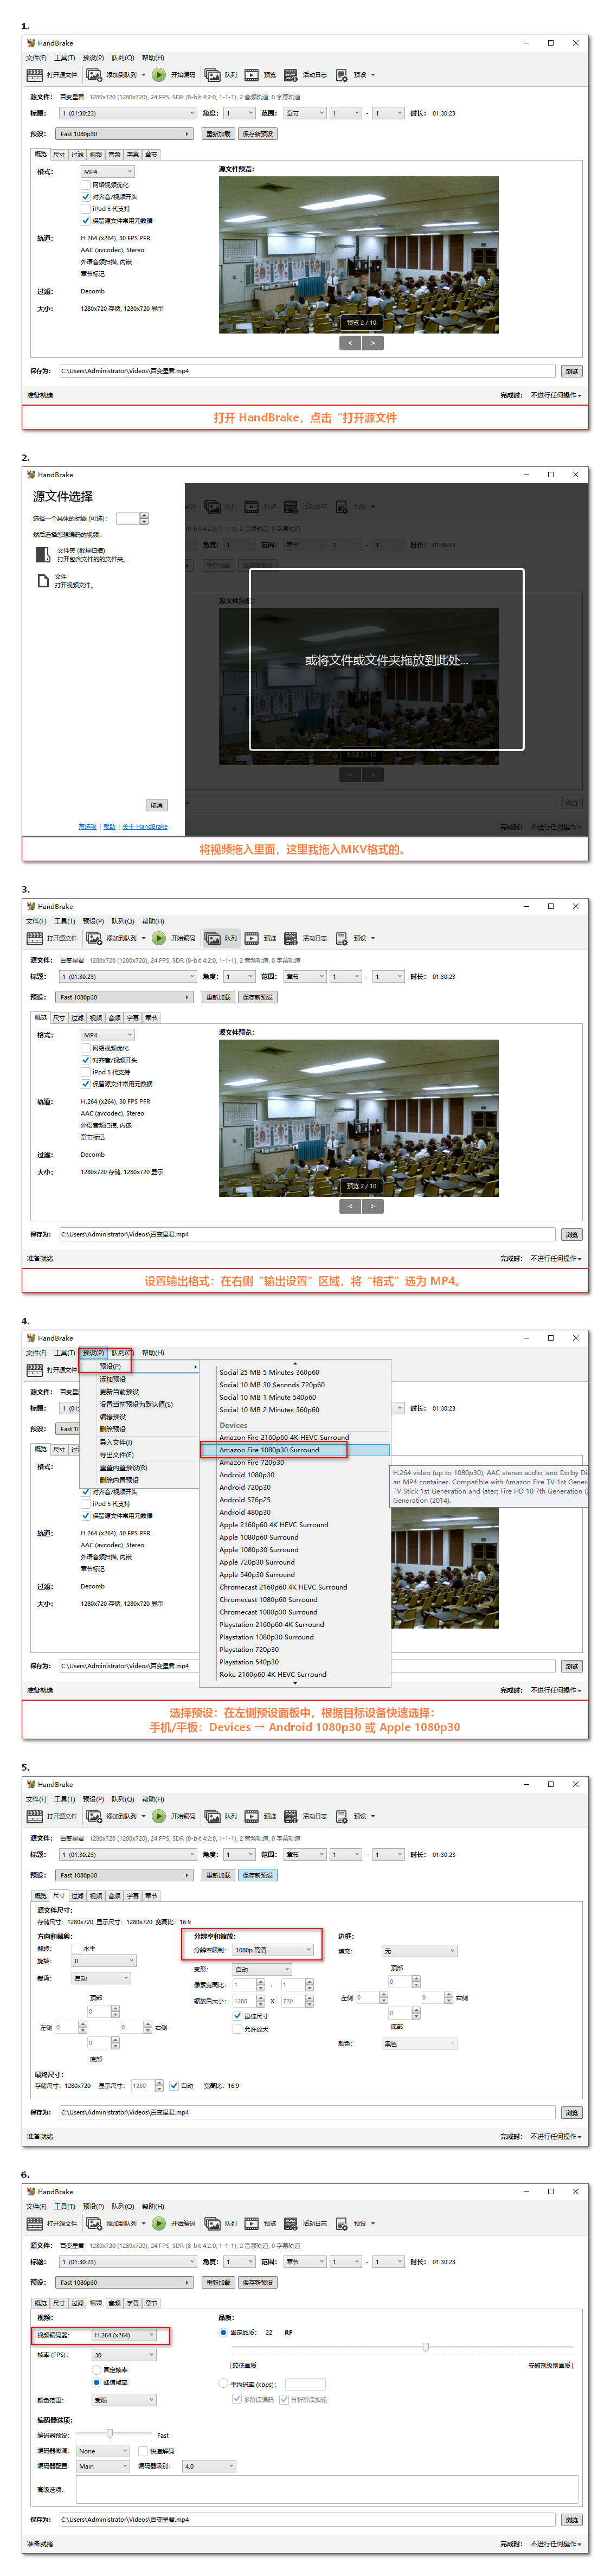
Task: Toggle 最佳尺寸 checkbox in 尺寸 tab
Action: 237,2016
